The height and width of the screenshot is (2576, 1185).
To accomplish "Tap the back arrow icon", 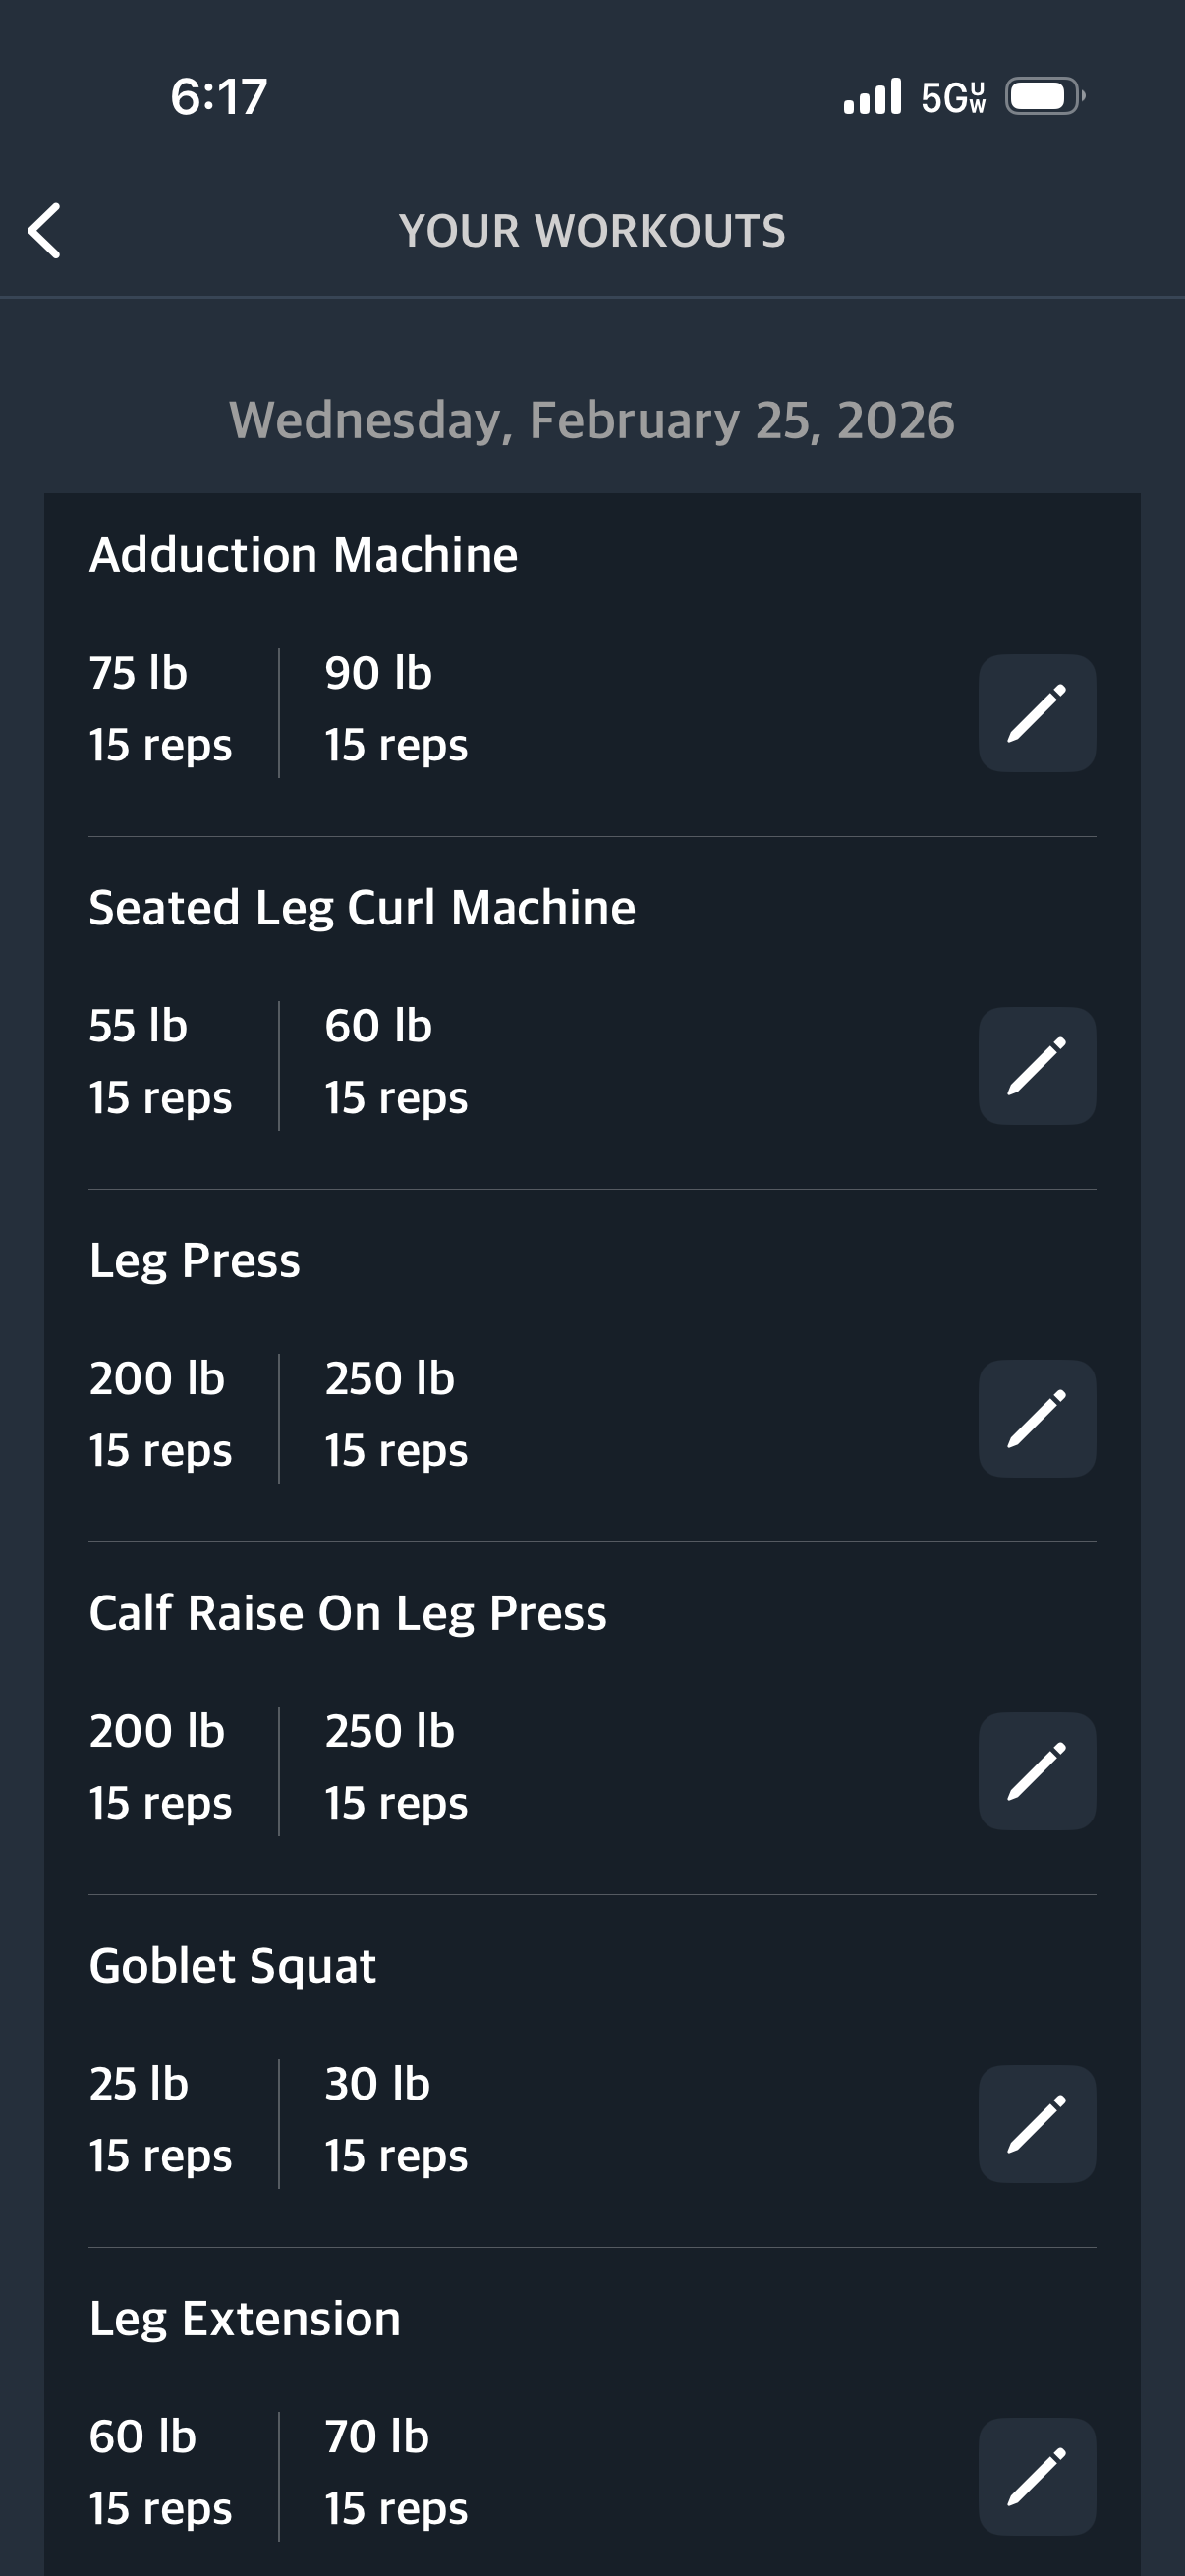I will coord(45,231).
